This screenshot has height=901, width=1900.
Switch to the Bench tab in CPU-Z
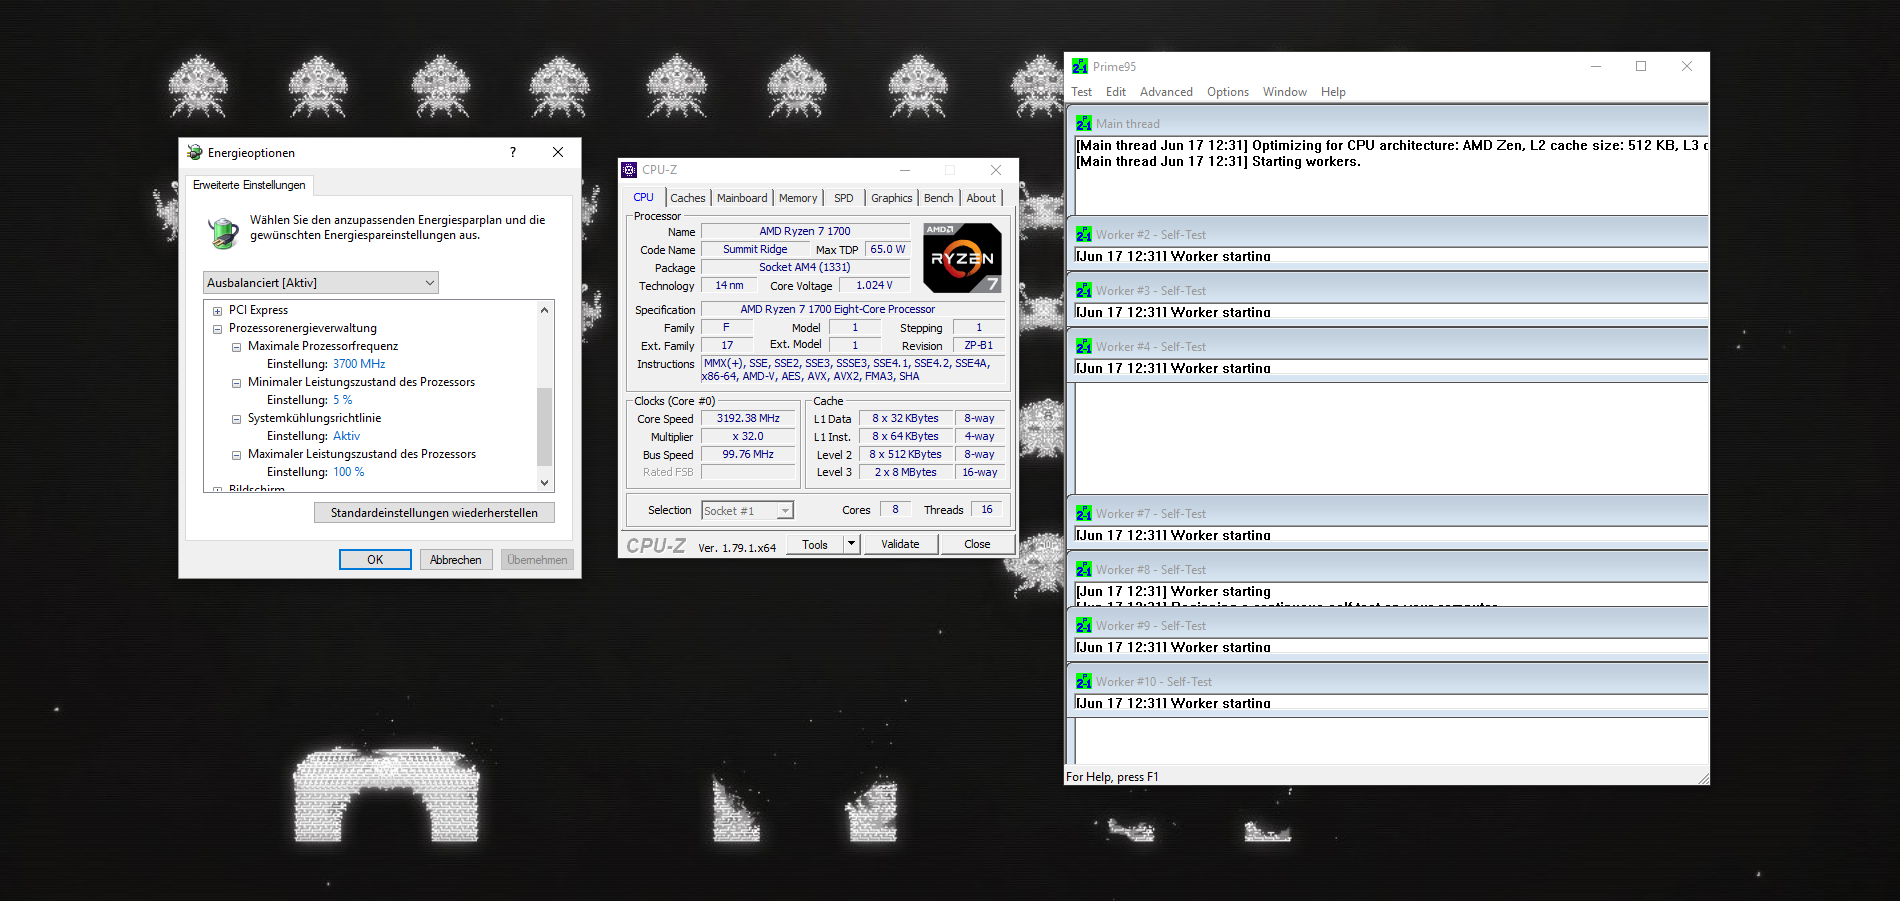pyautogui.click(x=939, y=198)
